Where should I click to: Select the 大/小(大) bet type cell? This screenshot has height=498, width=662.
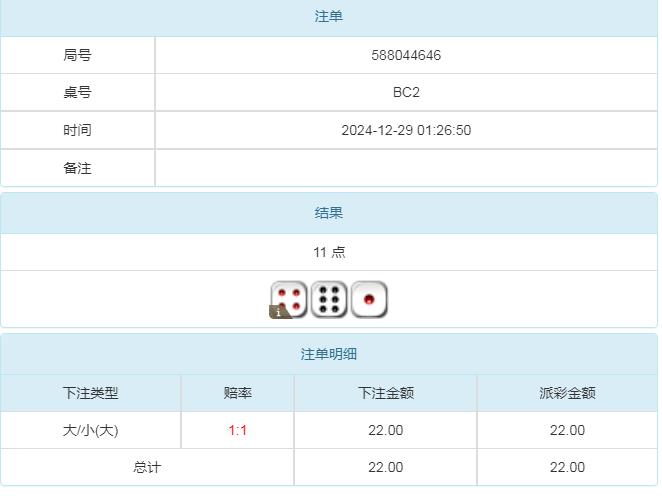[90, 430]
